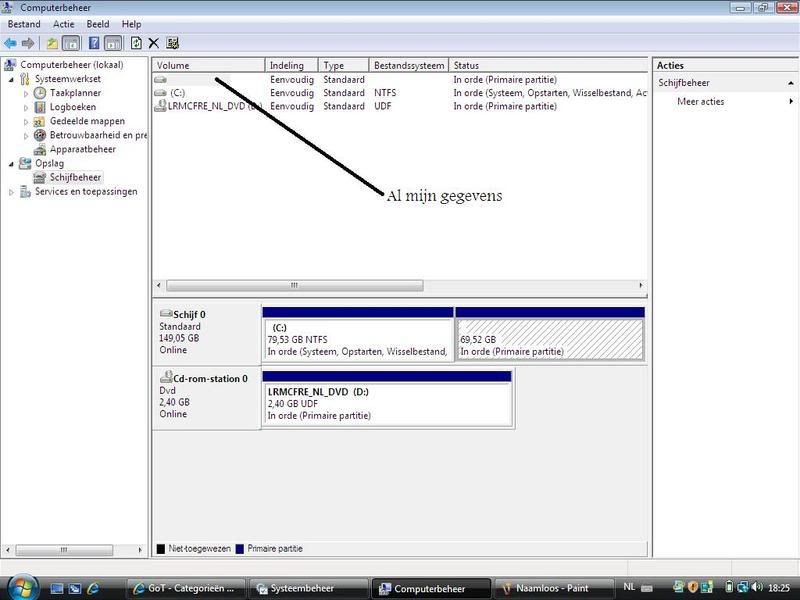Expand the Services en toepassingen node
Viewport: 800px width, 600px height.
click(12, 191)
